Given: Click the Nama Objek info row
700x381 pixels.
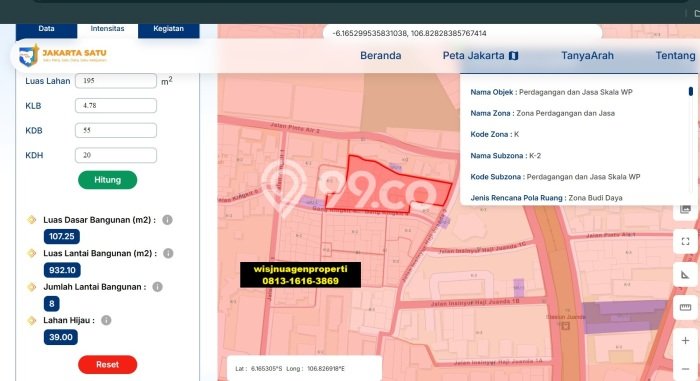Looking at the screenshot, I should (551, 92).
